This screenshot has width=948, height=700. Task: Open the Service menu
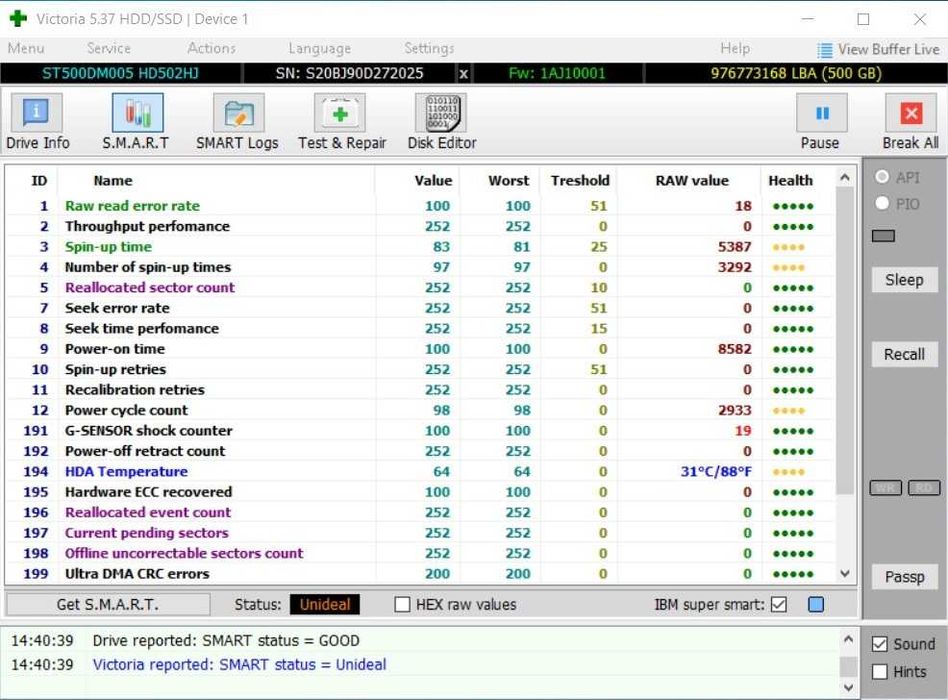[x=109, y=48]
